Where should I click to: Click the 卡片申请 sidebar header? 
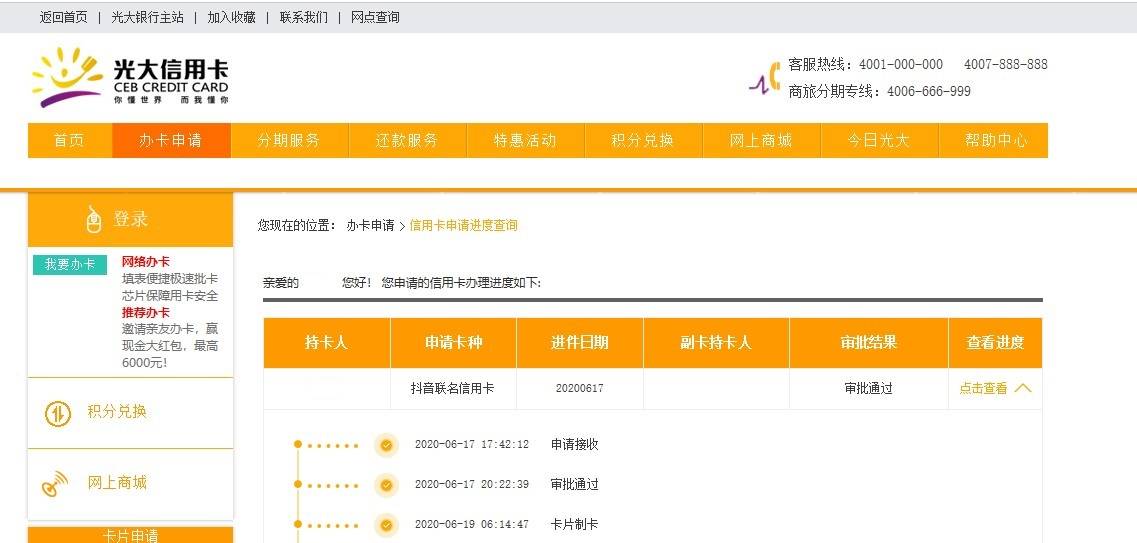pos(131,535)
